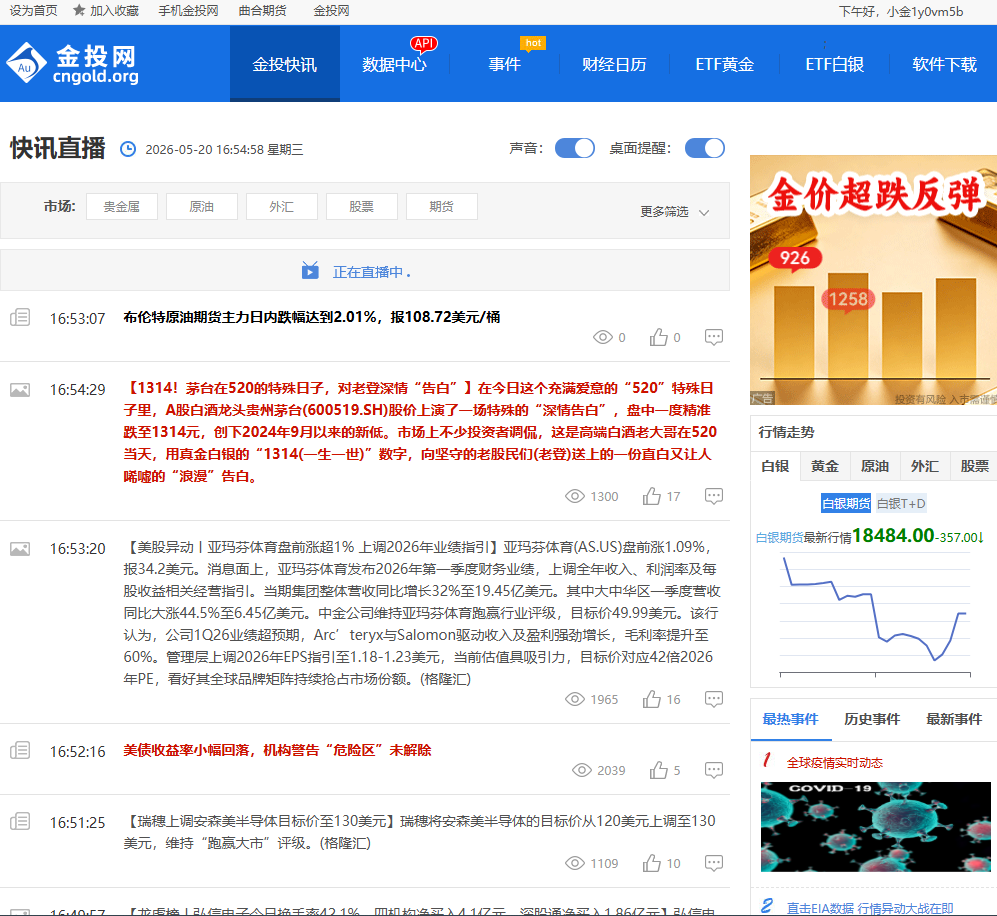Click the cngold.org site logo
Image resolution: width=997 pixels, height=916 pixels.
tap(73, 64)
